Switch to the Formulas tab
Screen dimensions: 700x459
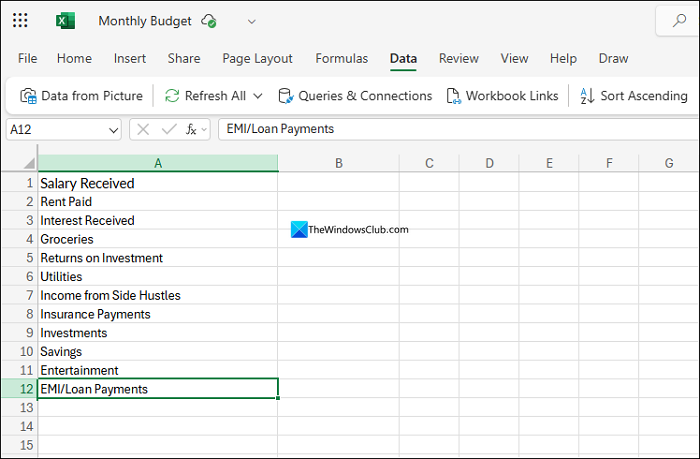(x=342, y=58)
